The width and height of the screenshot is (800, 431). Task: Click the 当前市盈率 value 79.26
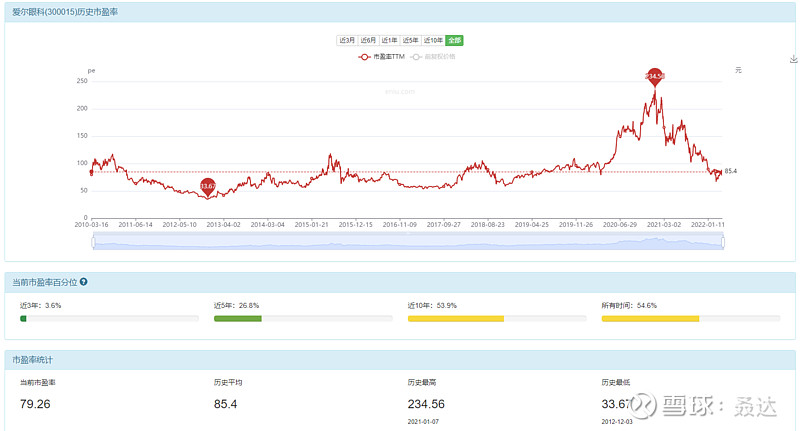(35, 404)
